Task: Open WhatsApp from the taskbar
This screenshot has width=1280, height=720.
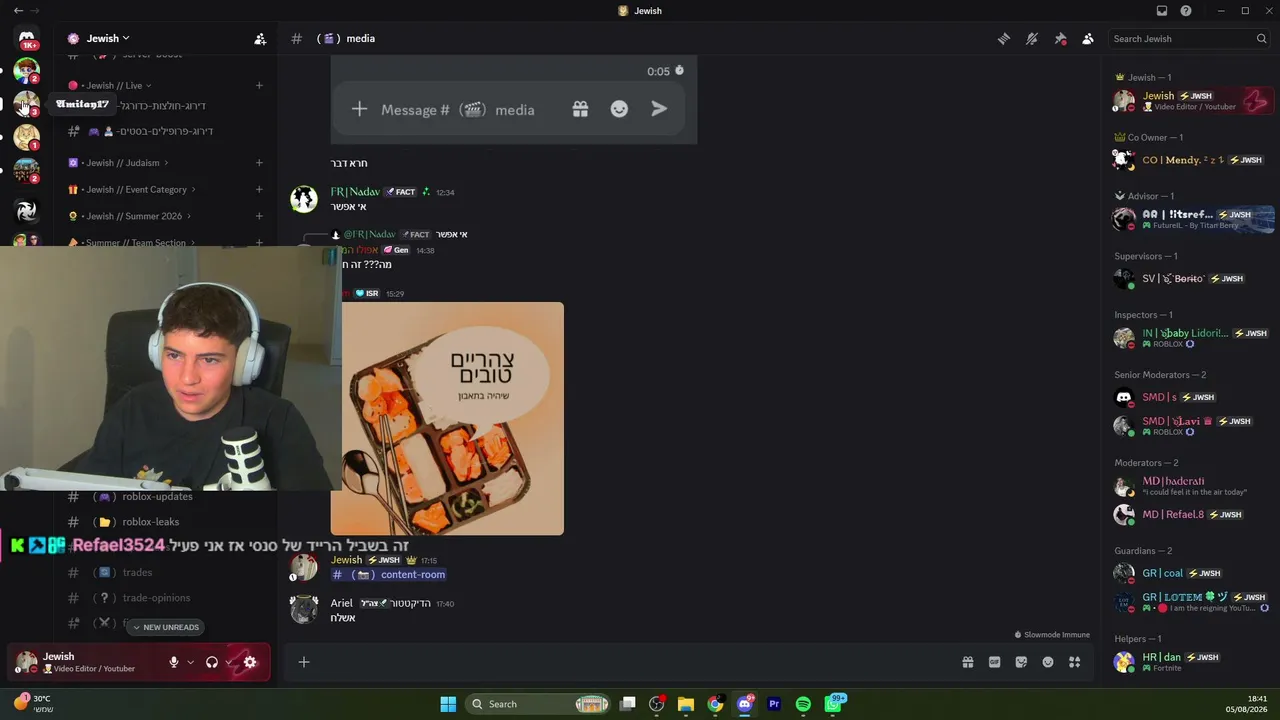Action: pos(833,704)
